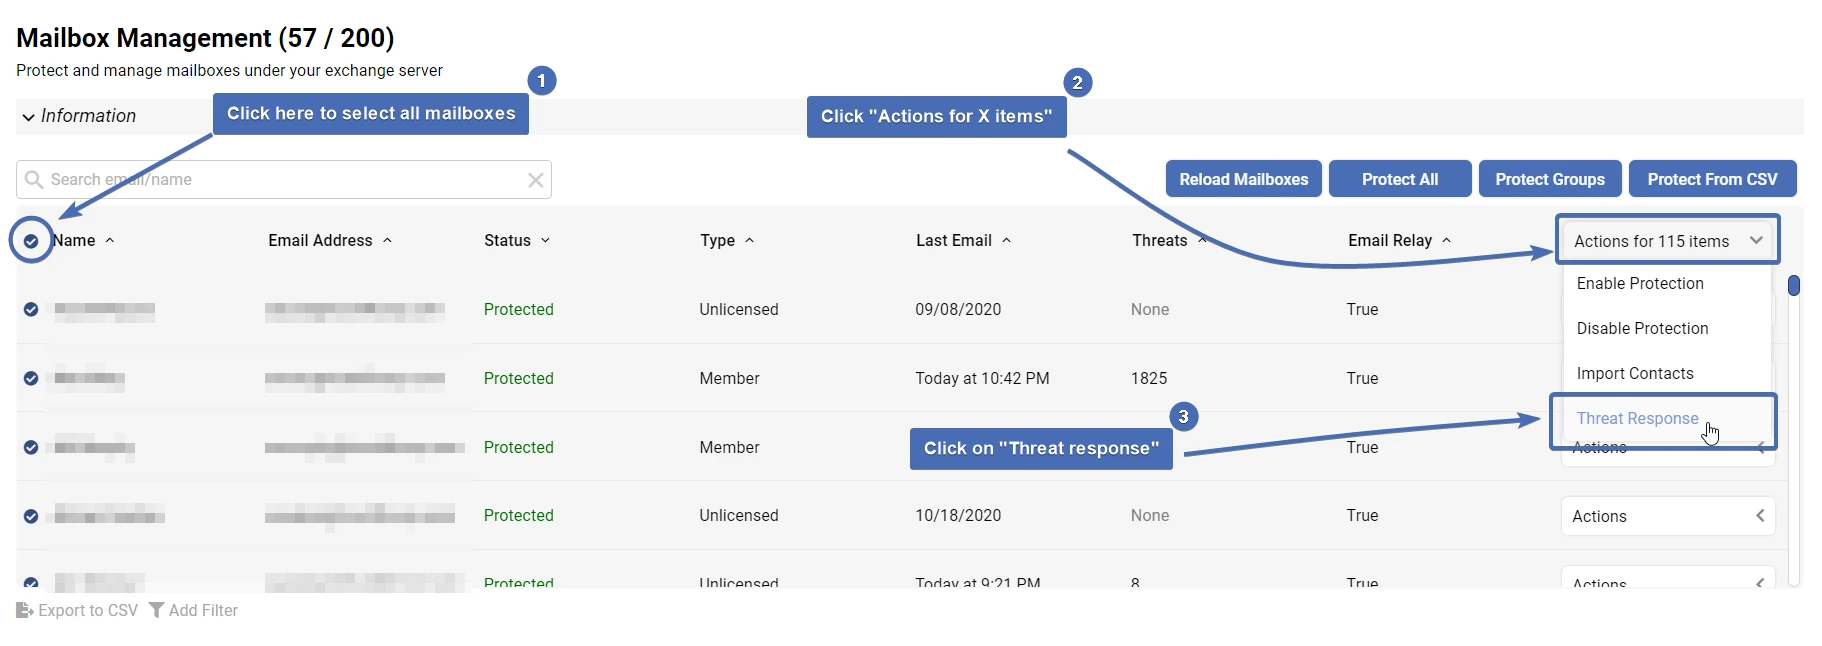
Task: Choose Enable Protection from the menu
Action: [1639, 283]
